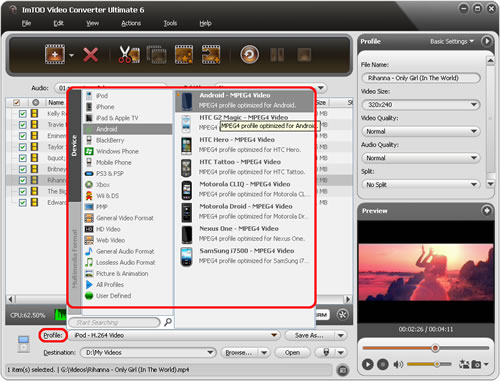Select General Audio Format category
Image resolution: width=500 pixels, height=381 pixels.
[127, 251]
